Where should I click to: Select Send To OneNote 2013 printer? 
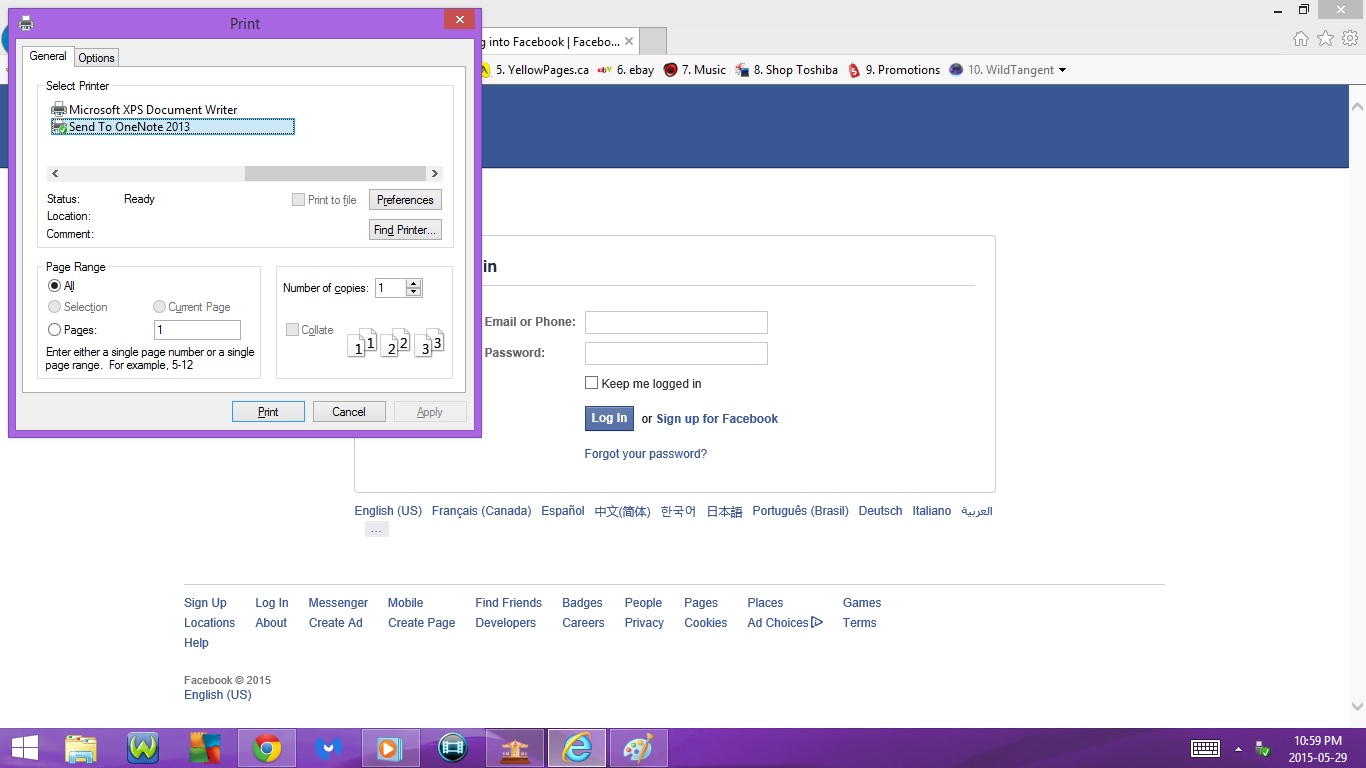pyautogui.click(x=173, y=127)
